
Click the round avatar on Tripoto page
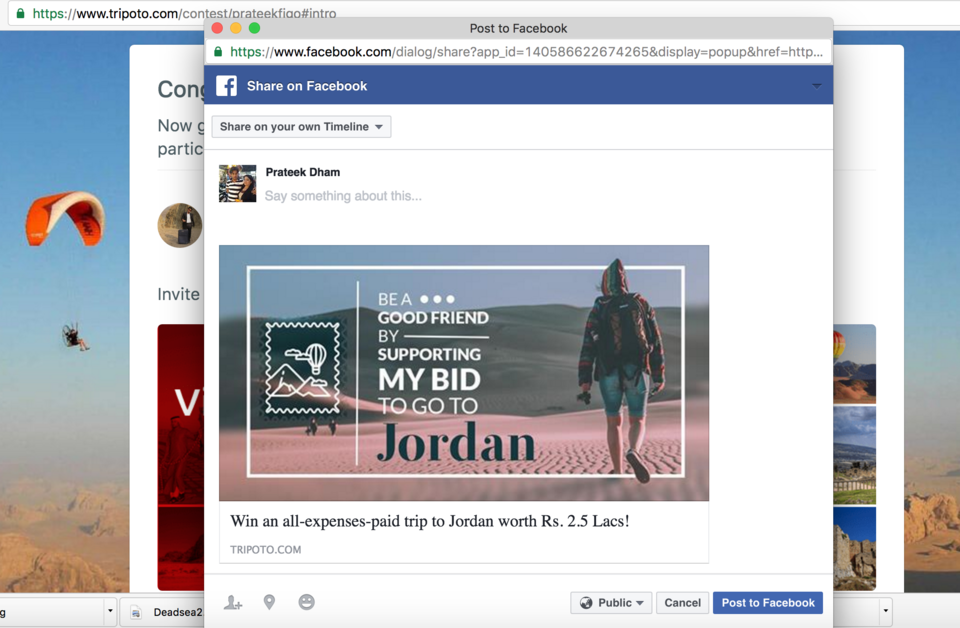coord(180,225)
